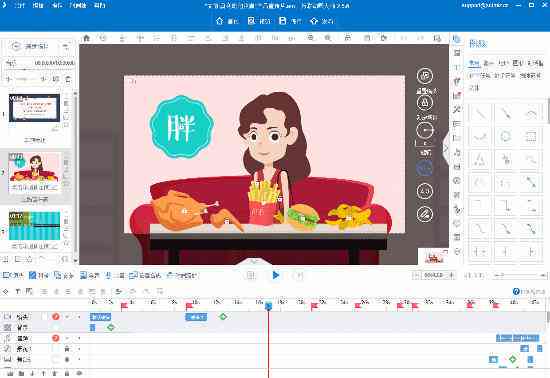
Task: Open the dropdown on the subtitle timeline row
Action: pos(67,338)
